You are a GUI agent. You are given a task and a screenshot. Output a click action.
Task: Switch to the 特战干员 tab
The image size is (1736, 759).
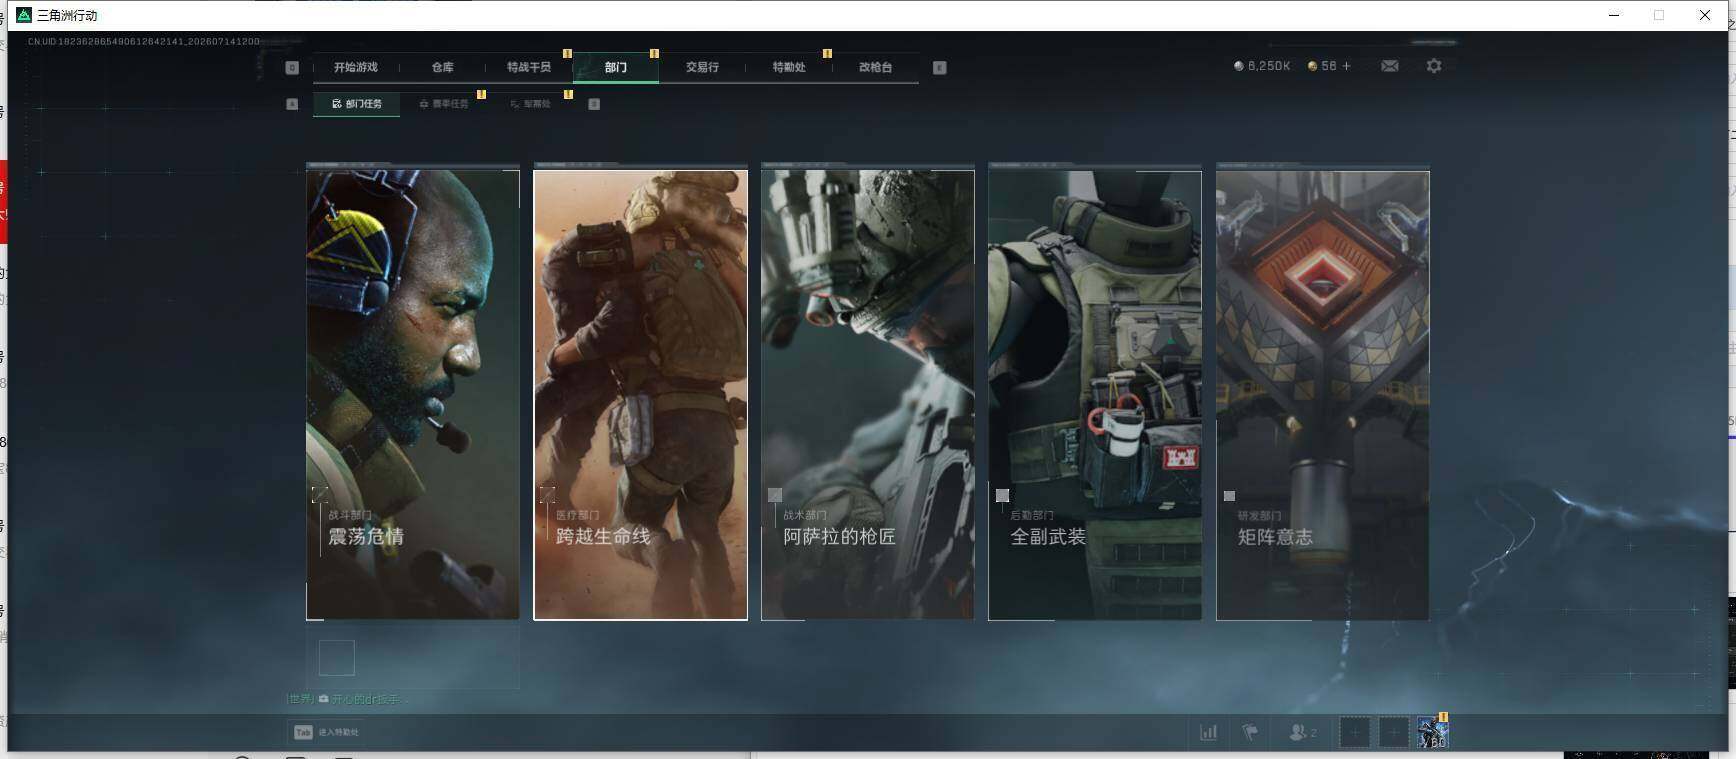point(529,67)
